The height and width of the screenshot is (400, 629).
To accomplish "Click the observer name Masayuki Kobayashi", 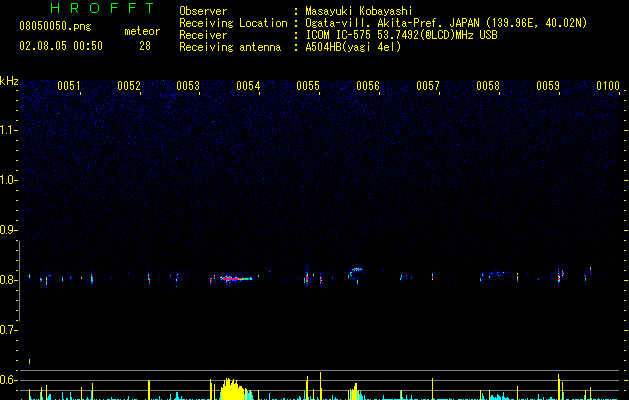I will (x=359, y=11).
